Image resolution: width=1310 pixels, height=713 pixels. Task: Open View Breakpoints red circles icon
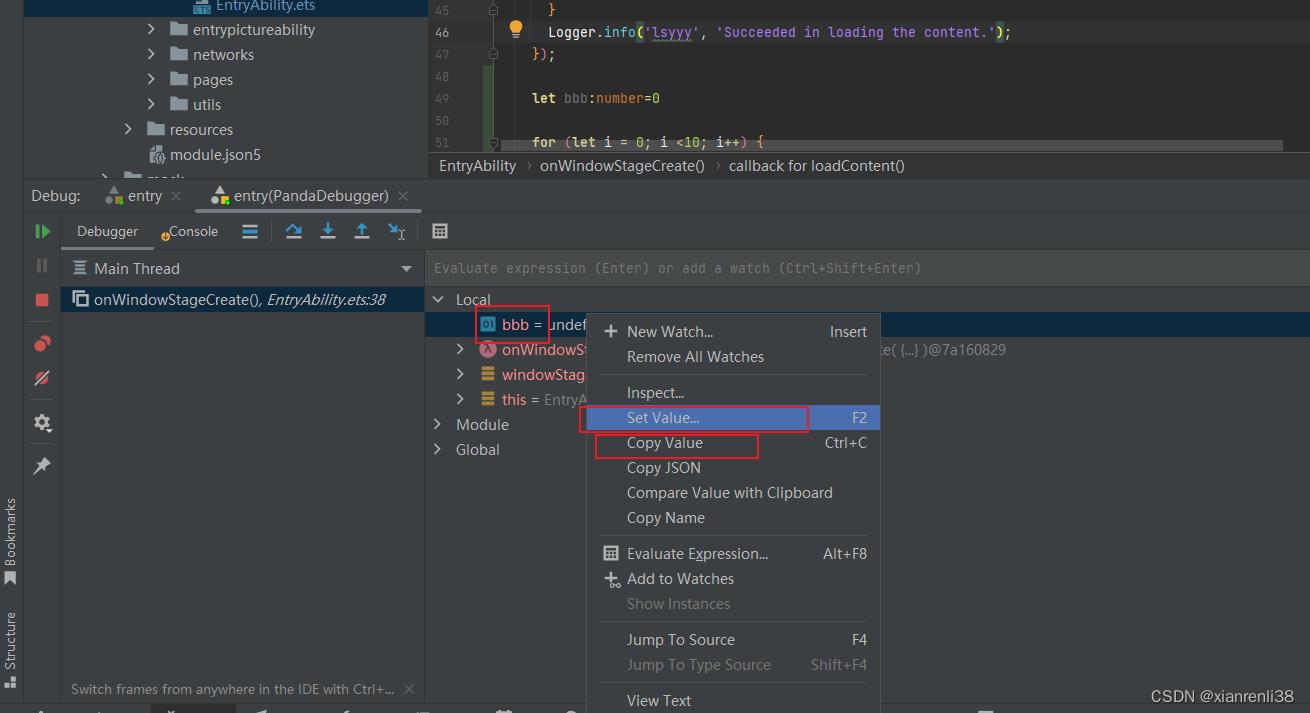point(42,344)
